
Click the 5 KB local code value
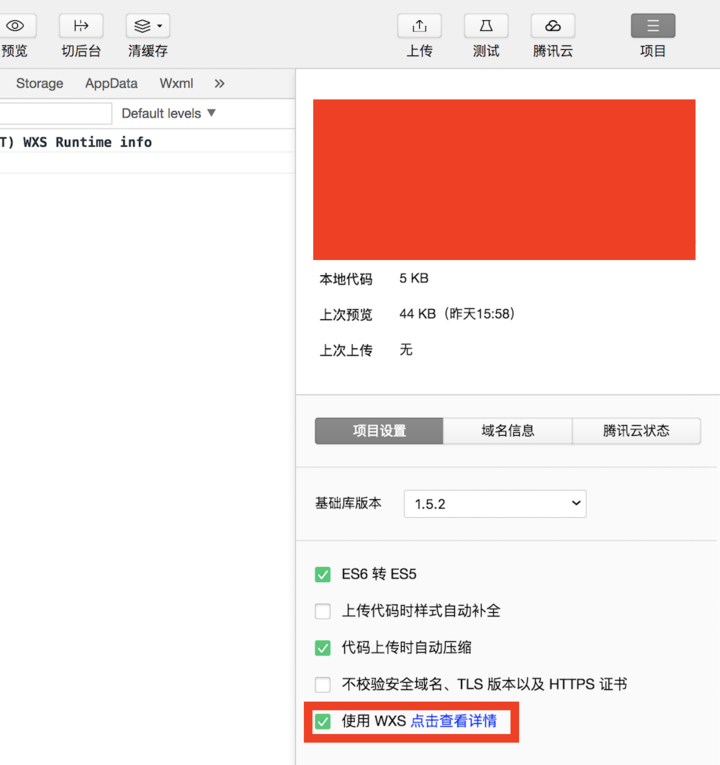tap(414, 278)
